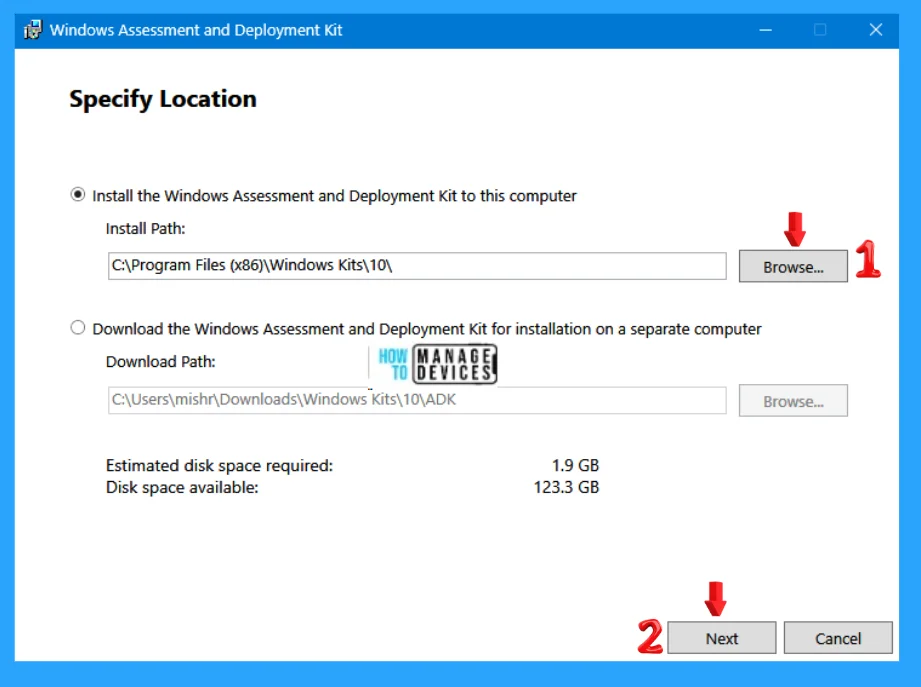This screenshot has width=921, height=687.
Task: Click the Install Path text field
Action: (417, 266)
